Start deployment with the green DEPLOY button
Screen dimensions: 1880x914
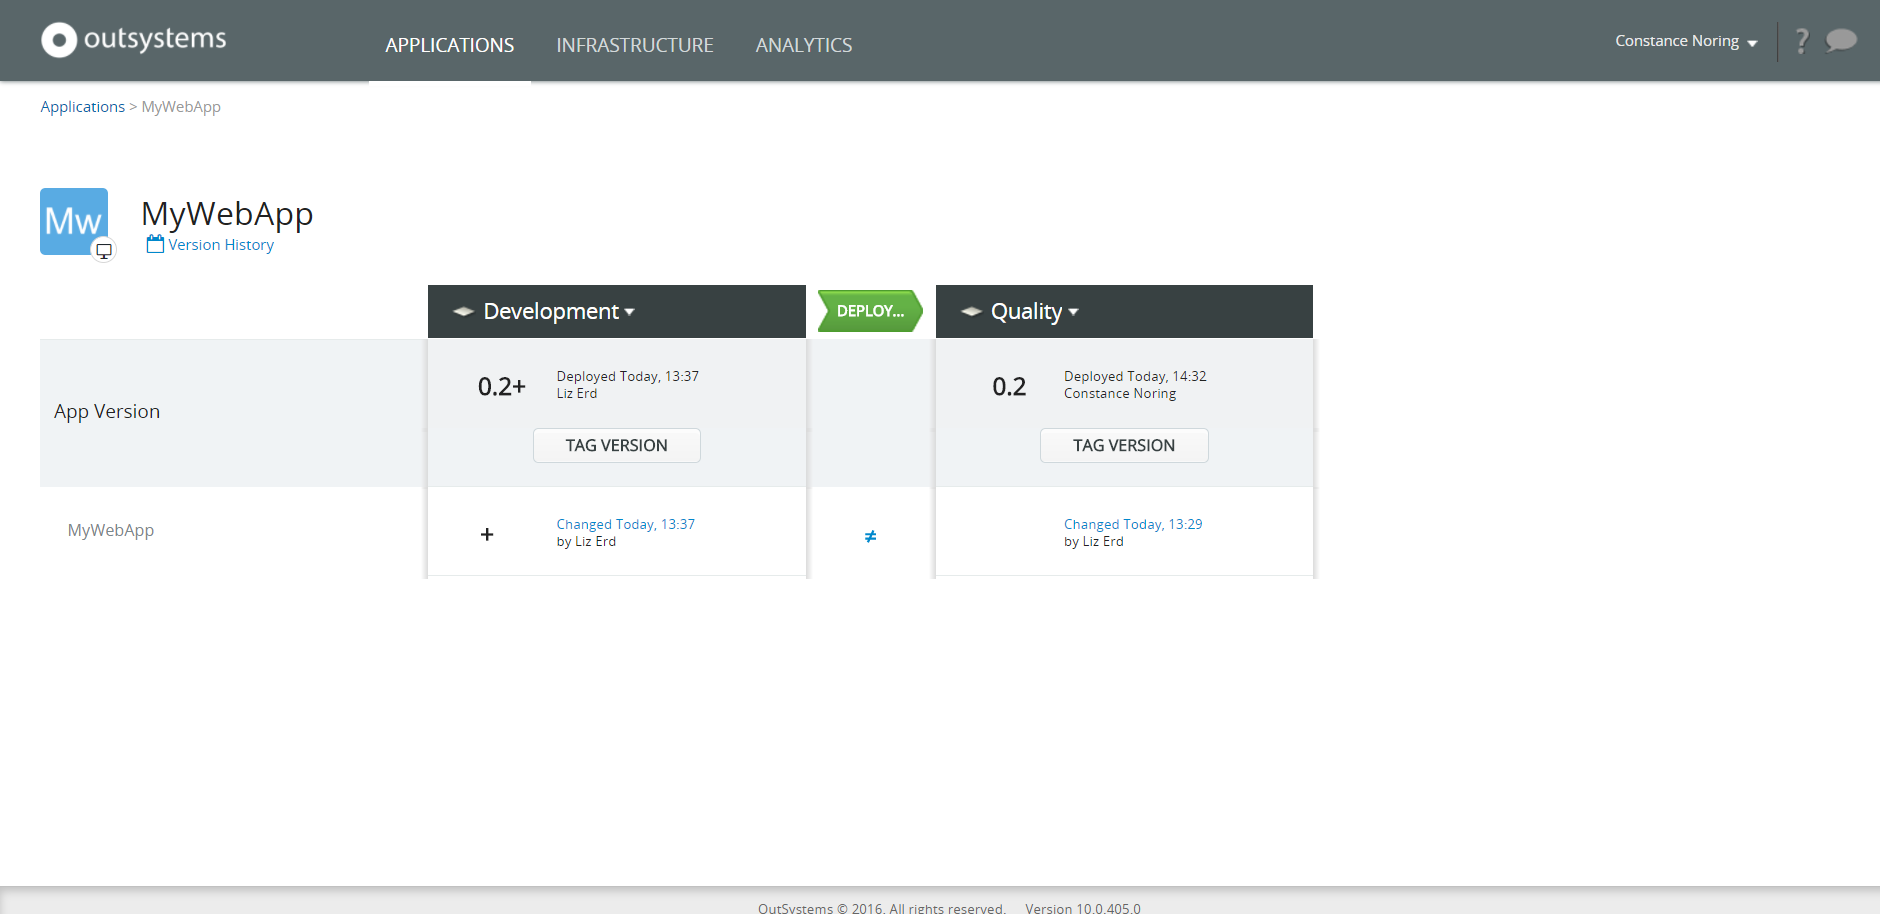[x=868, y=311]
